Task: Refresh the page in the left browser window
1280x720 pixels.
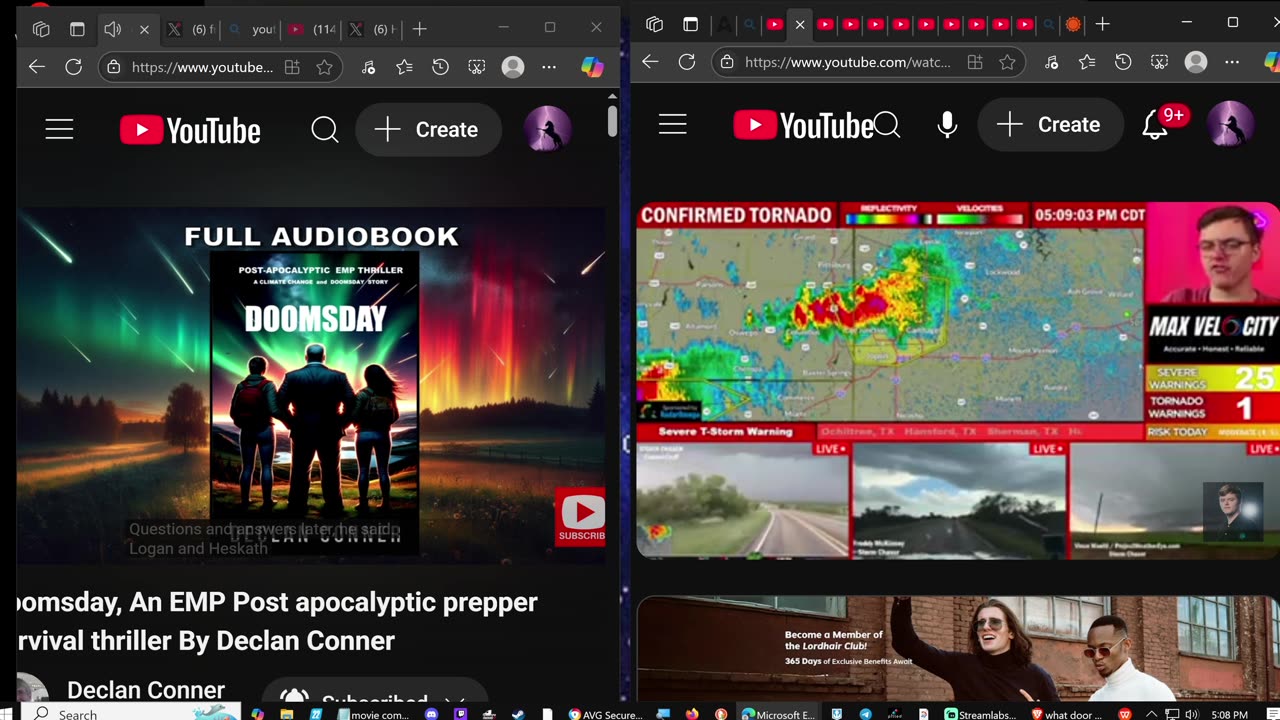Action: click(73, 67)
